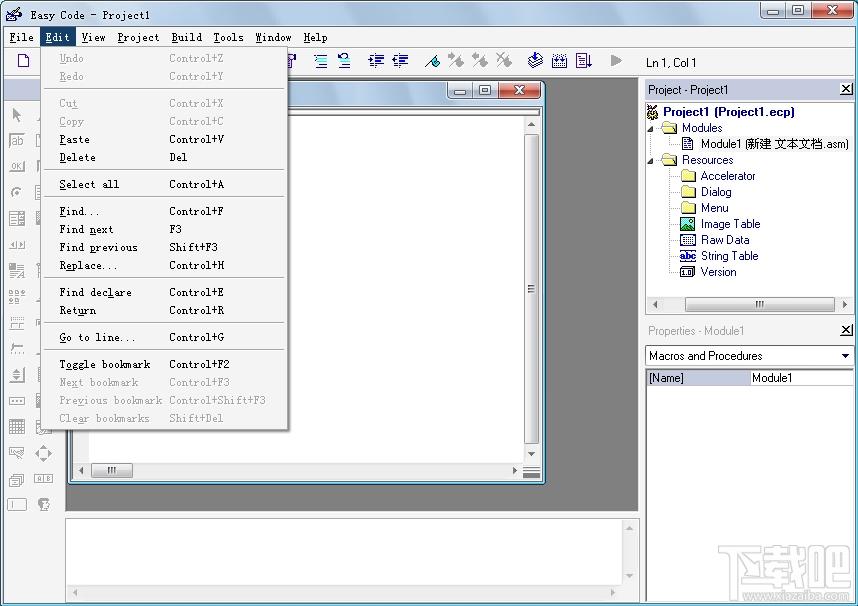This screenshot has width=858, height=606.
Task: Click the previous bookmark toolbar icon
Action: (480, 60)
